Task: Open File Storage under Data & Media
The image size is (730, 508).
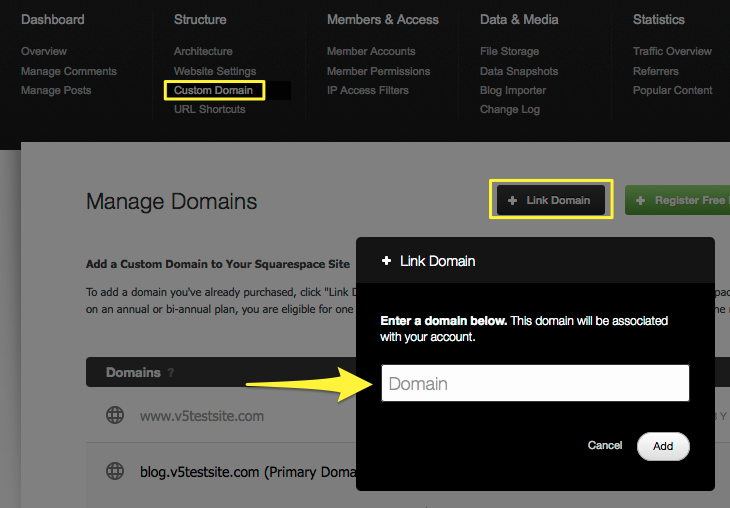Action: 509,51
